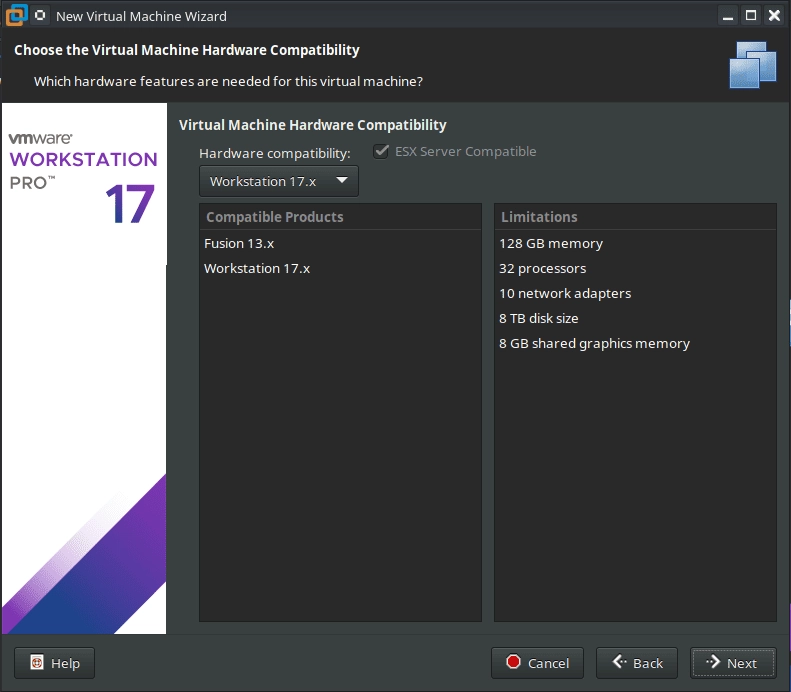Viewport: 791px width, 692px height.
Task: Minimize the wizard window
Action: click(x=727, y=16)
